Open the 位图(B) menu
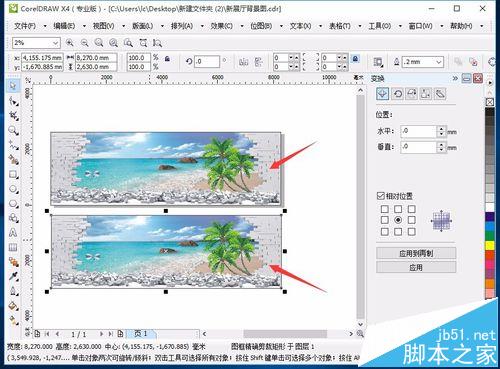Image resolution: width=500 pixels, height=369 pixels. [261, 26]
